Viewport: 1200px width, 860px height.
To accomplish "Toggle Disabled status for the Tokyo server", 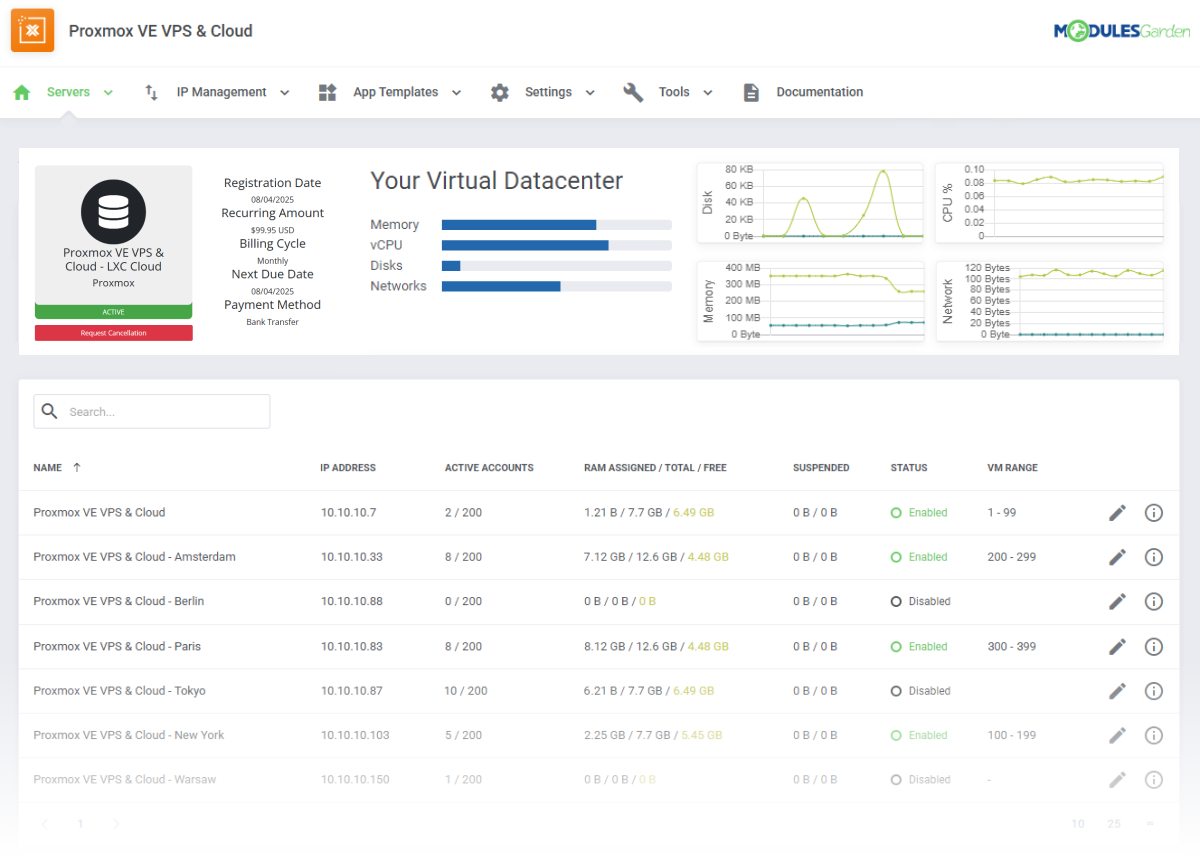I will pos(921,691).
